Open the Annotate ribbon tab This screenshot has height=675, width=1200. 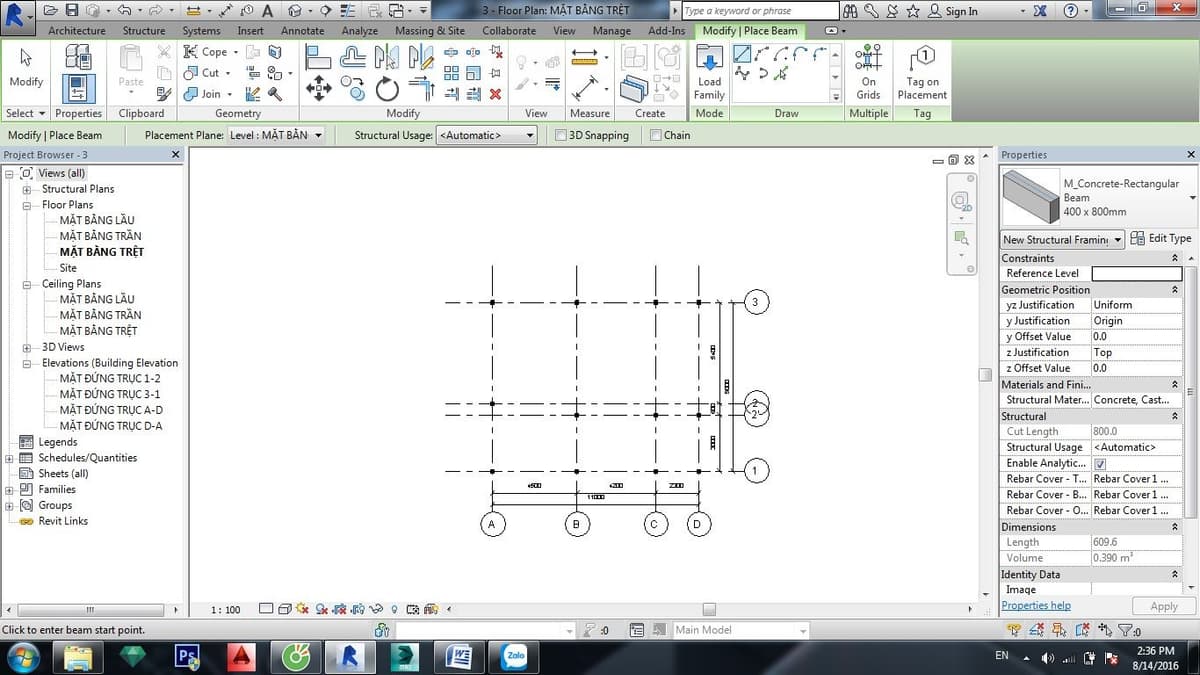coord(302,31)
